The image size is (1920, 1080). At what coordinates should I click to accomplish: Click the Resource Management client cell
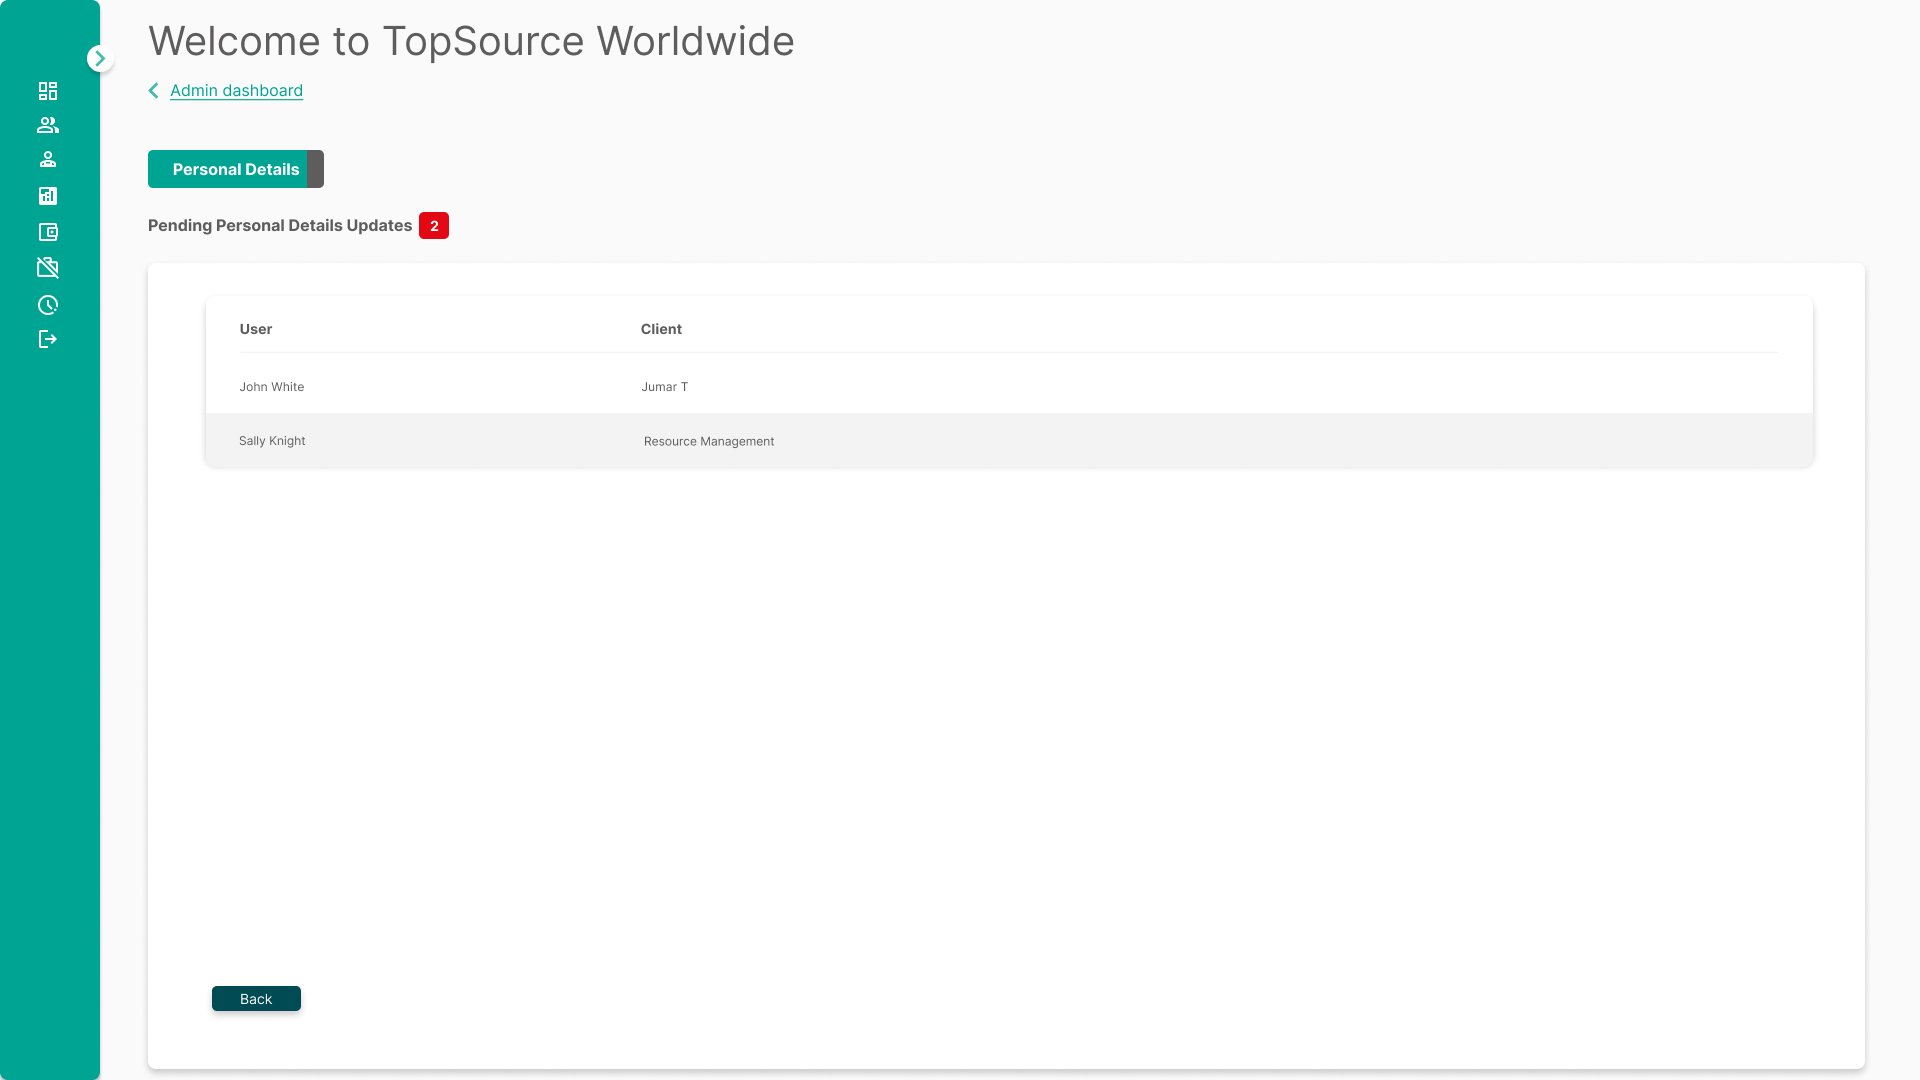[709, 441]
